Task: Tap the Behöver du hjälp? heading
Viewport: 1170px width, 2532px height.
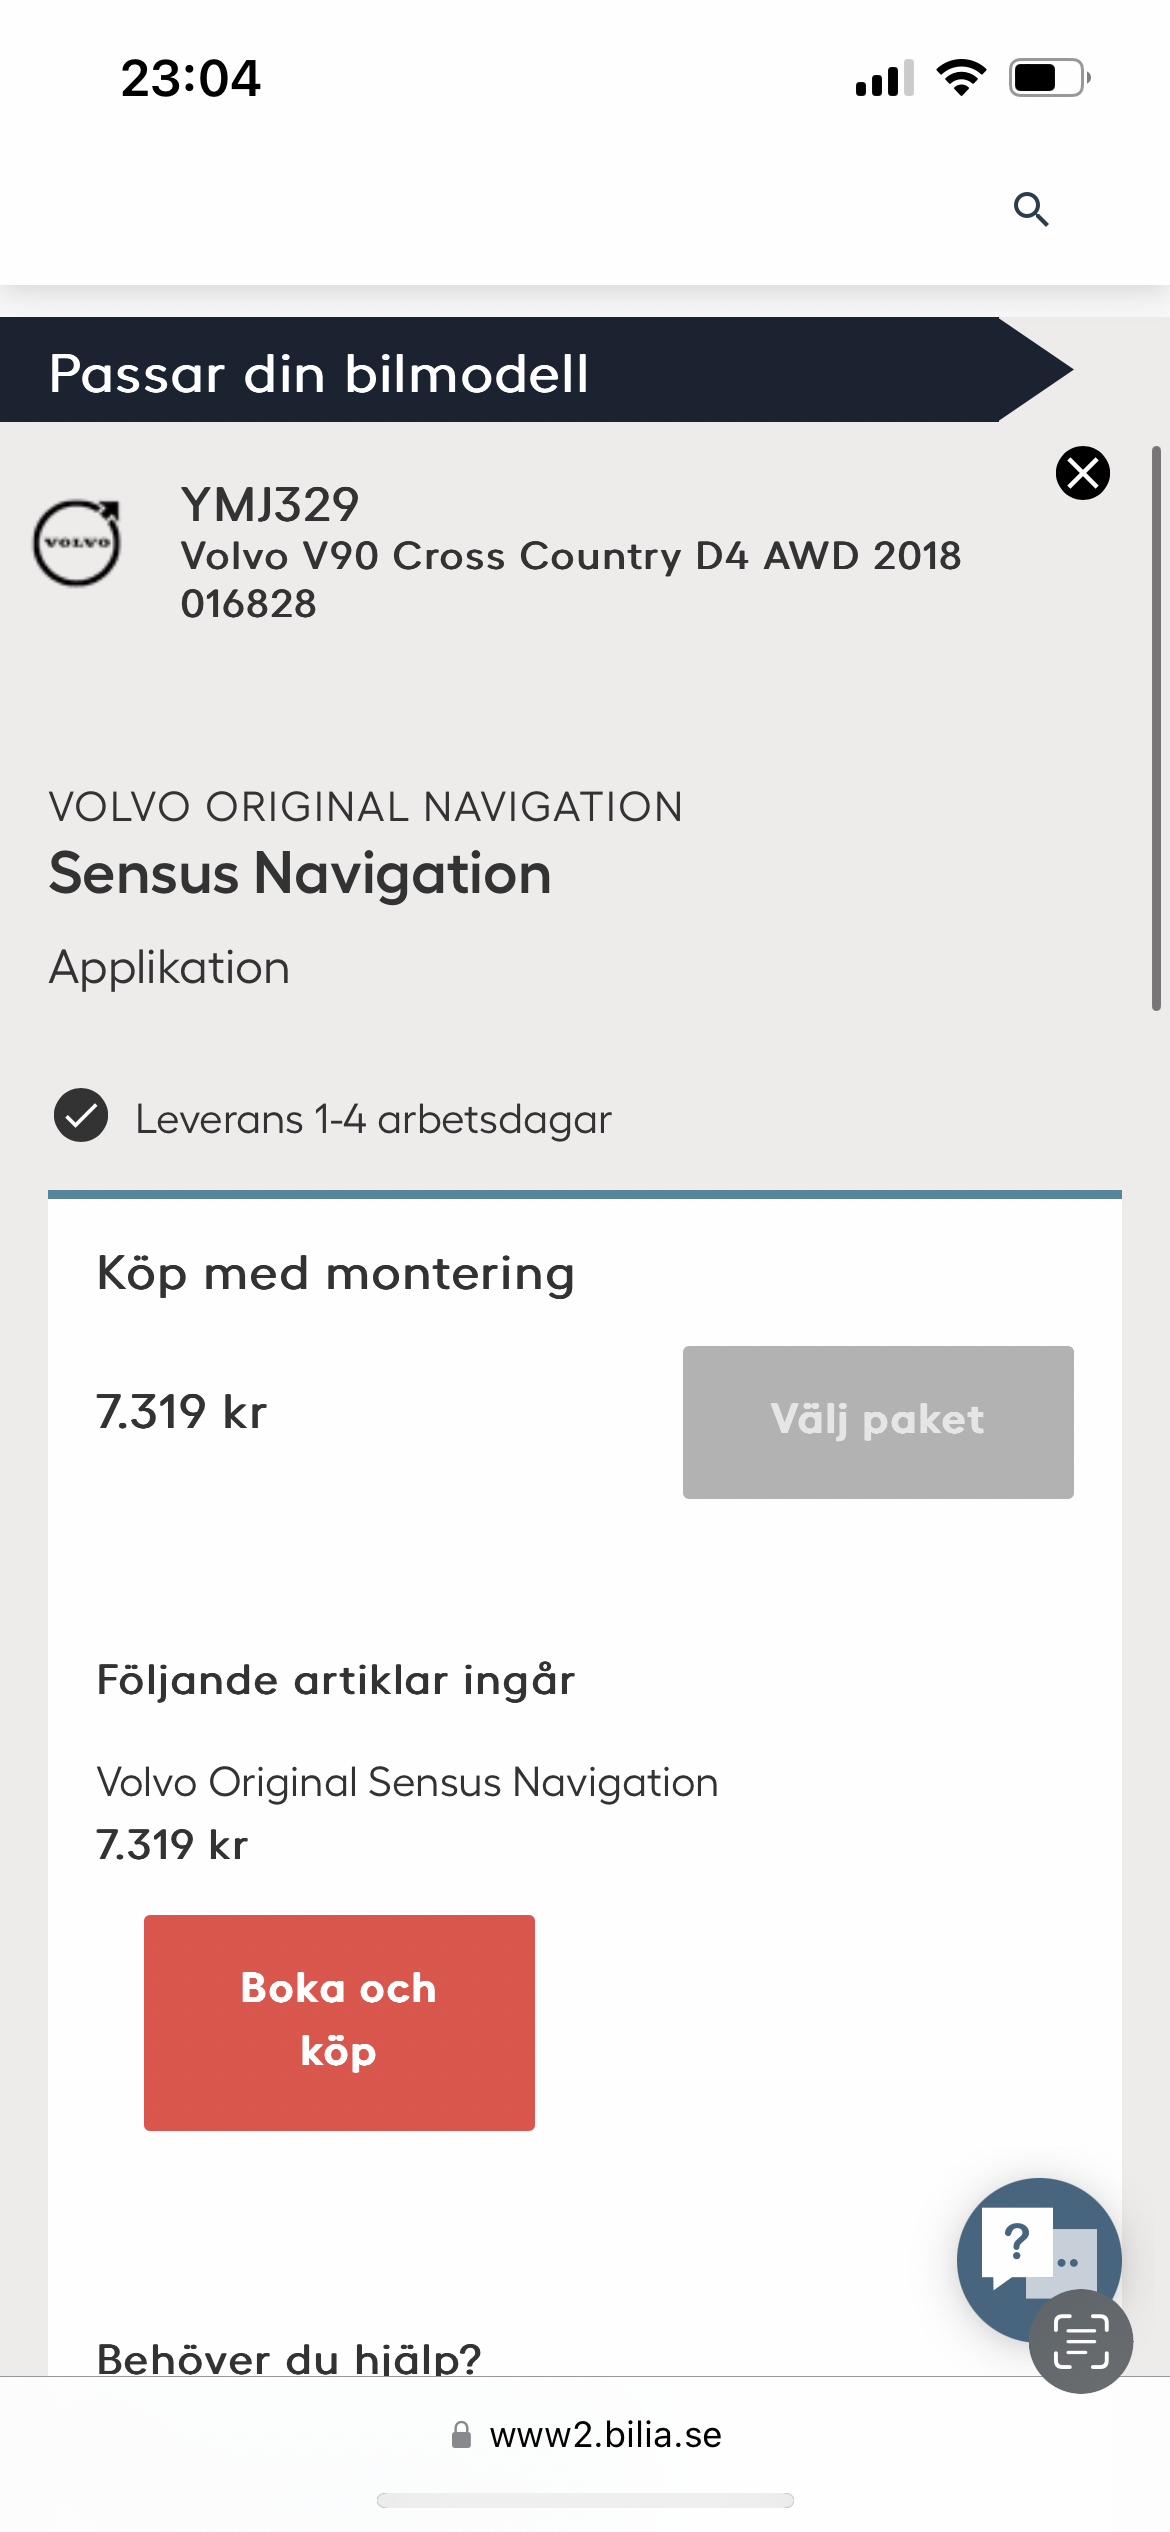Action: coord(289,2358)
